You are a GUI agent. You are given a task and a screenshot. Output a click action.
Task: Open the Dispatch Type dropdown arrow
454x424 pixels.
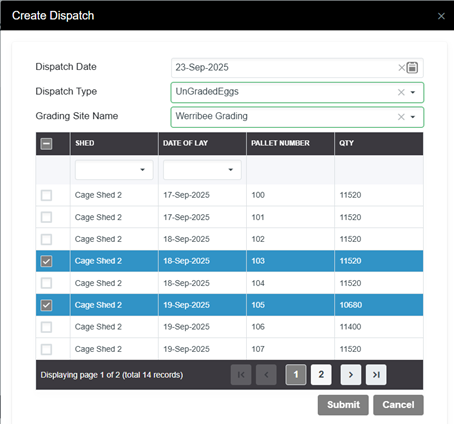[x=413, y=92]
